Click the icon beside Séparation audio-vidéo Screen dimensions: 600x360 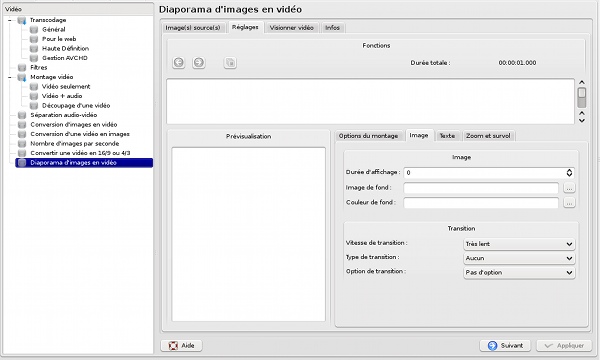click(22, 115)
